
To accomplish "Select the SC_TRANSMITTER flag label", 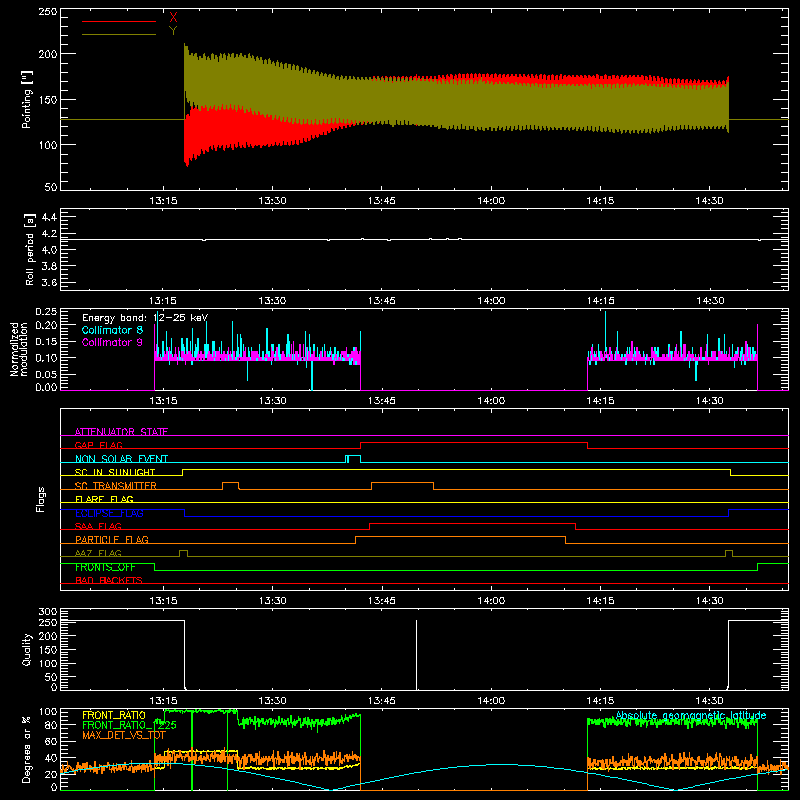I will [x=116, y=486].
